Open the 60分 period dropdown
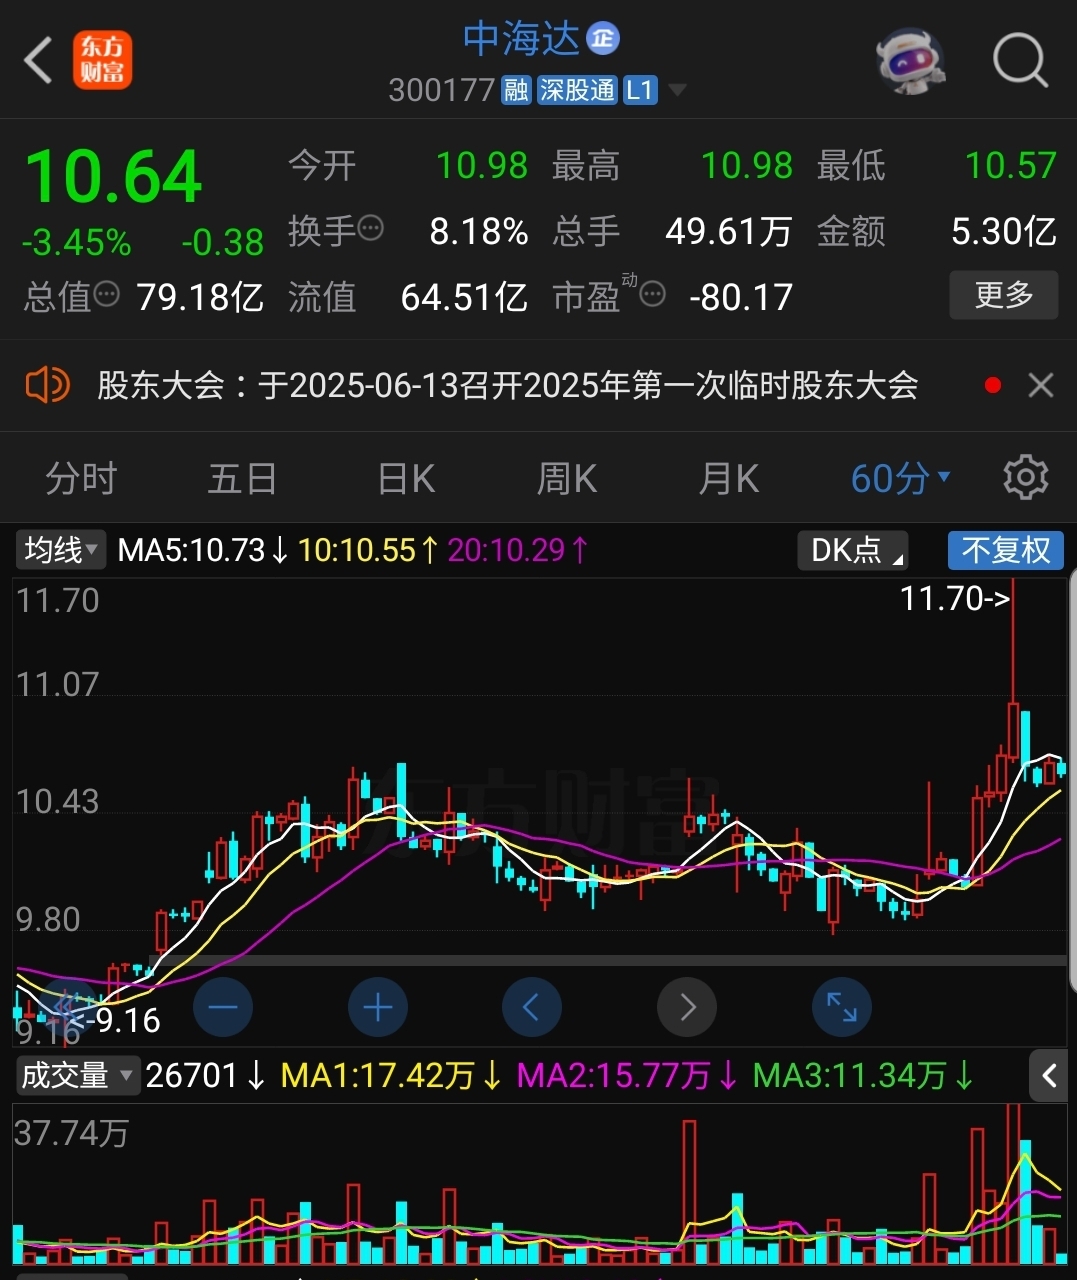Screen dimensions: 1077x1280 pyautogui.click(x=899, y=479)
